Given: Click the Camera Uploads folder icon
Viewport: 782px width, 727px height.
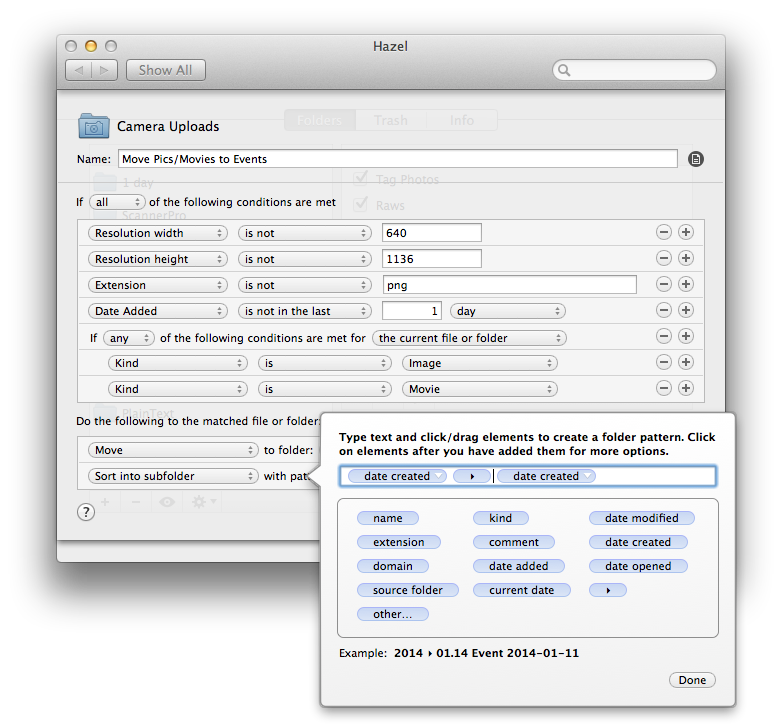Looking at the screenshot, I should (x=94, y=126).
